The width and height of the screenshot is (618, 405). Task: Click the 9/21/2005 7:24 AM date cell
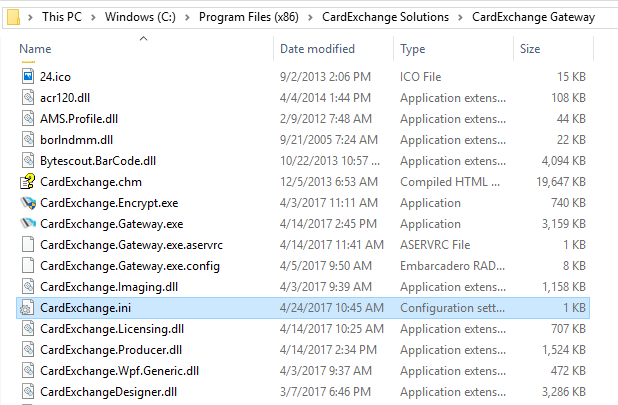(329, 139)
